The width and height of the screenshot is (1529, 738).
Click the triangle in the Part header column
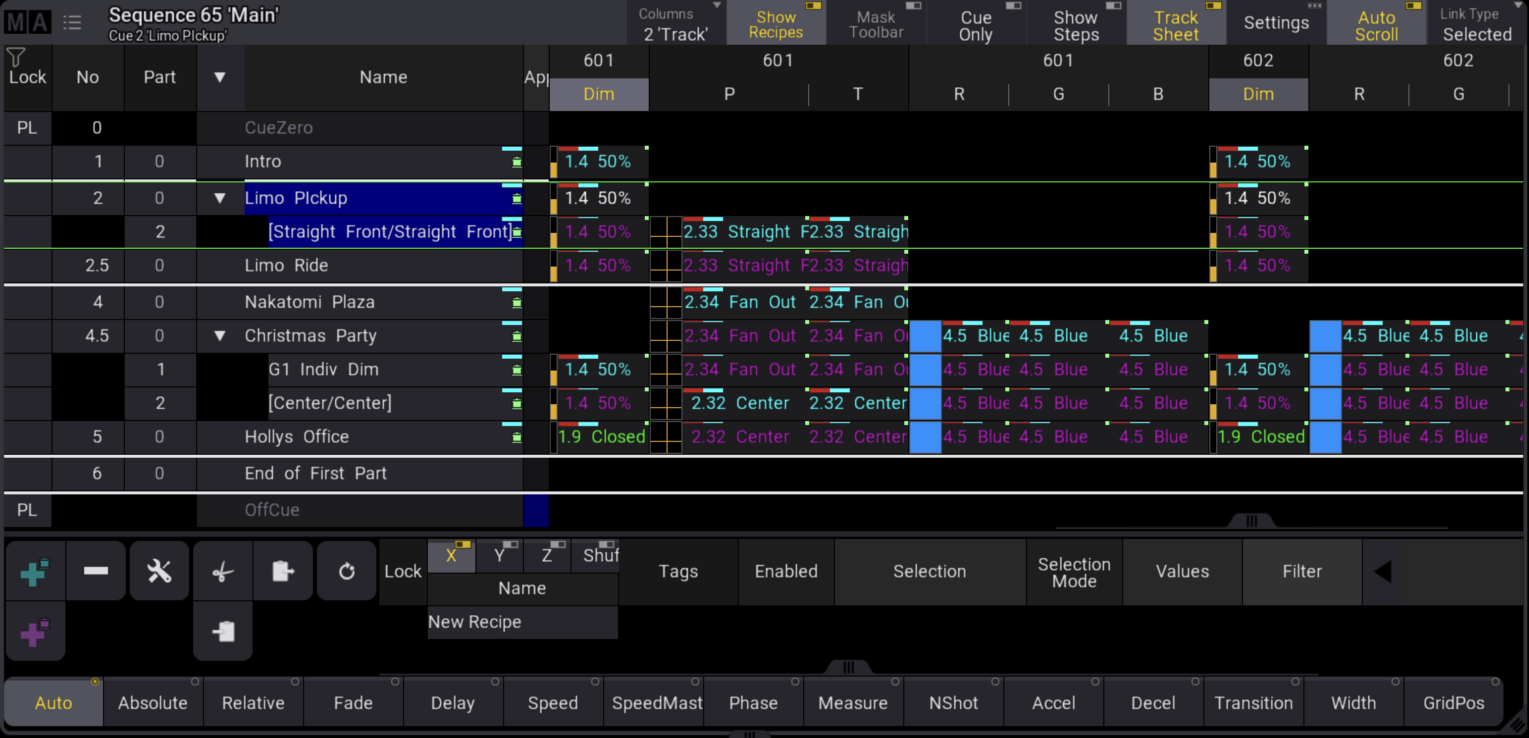pos(220,77)
